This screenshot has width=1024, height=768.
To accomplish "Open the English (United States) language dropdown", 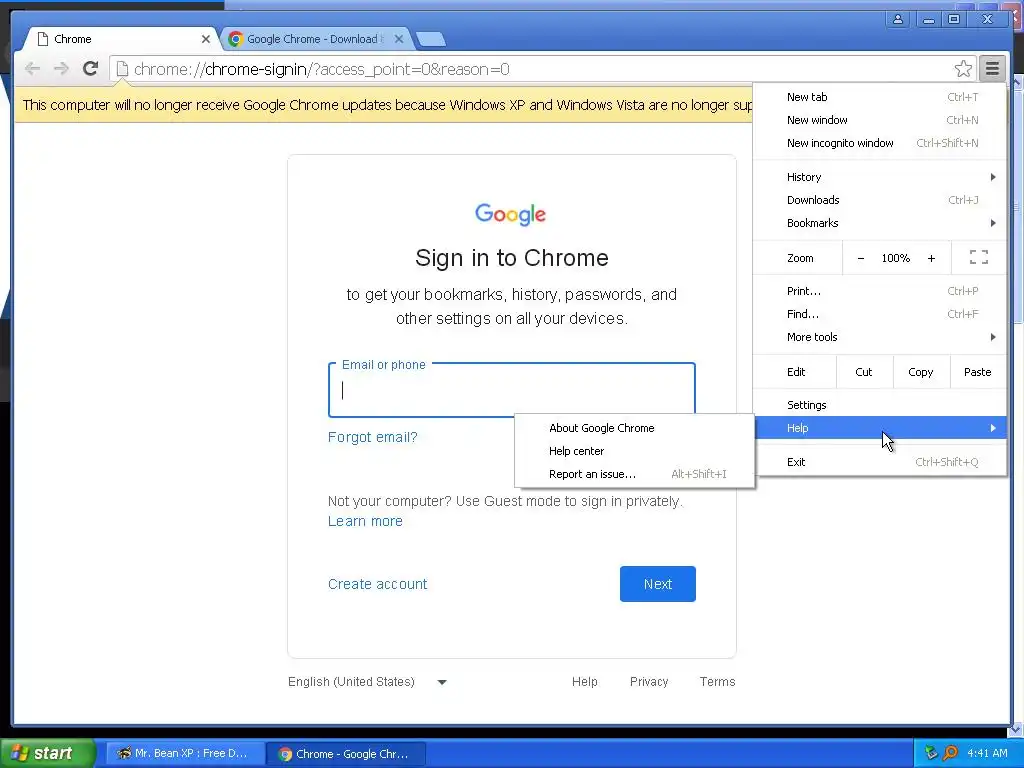I will point(367,682).
